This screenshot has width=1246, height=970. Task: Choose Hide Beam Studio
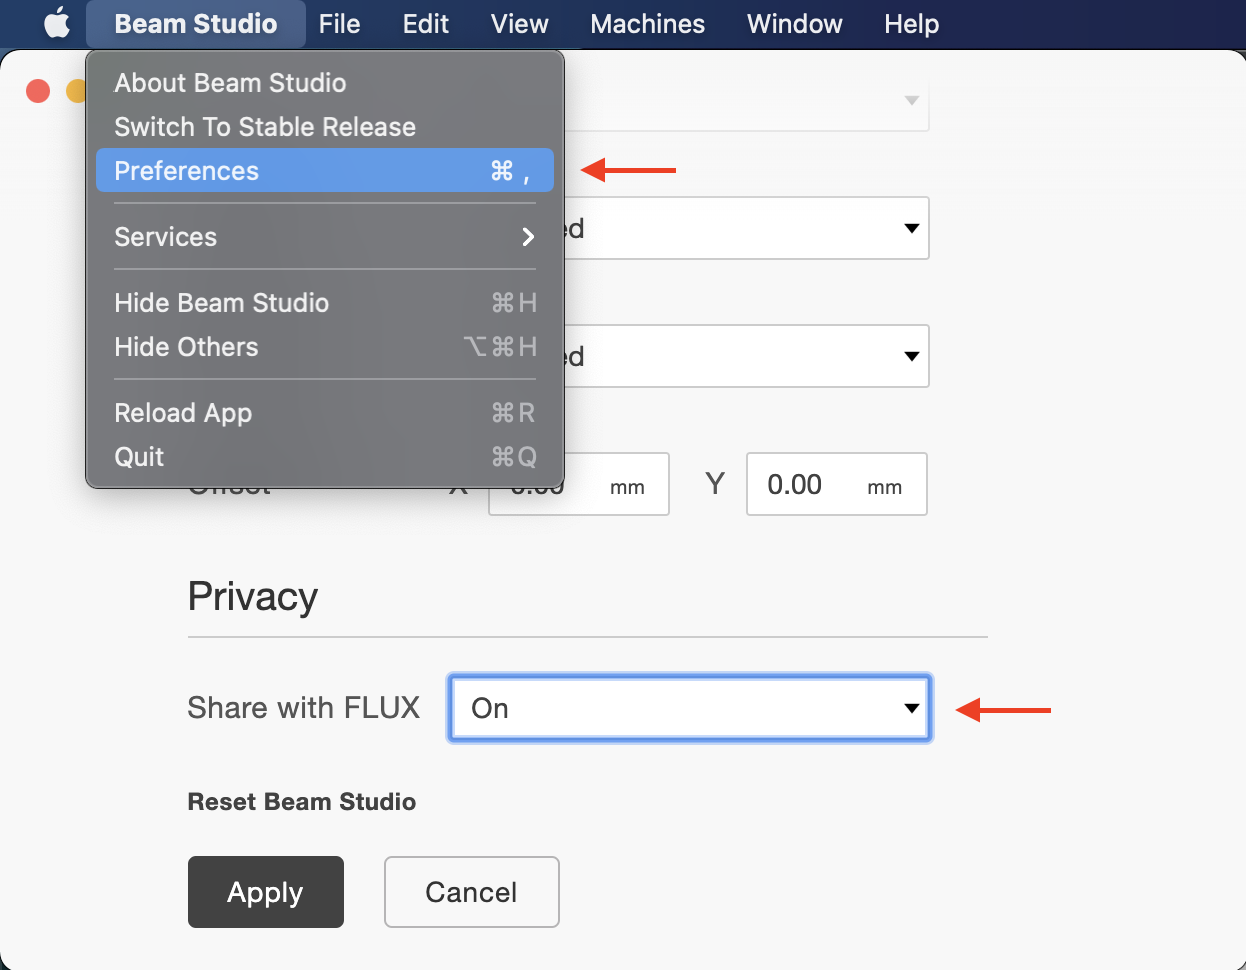(x=325, y=303)
